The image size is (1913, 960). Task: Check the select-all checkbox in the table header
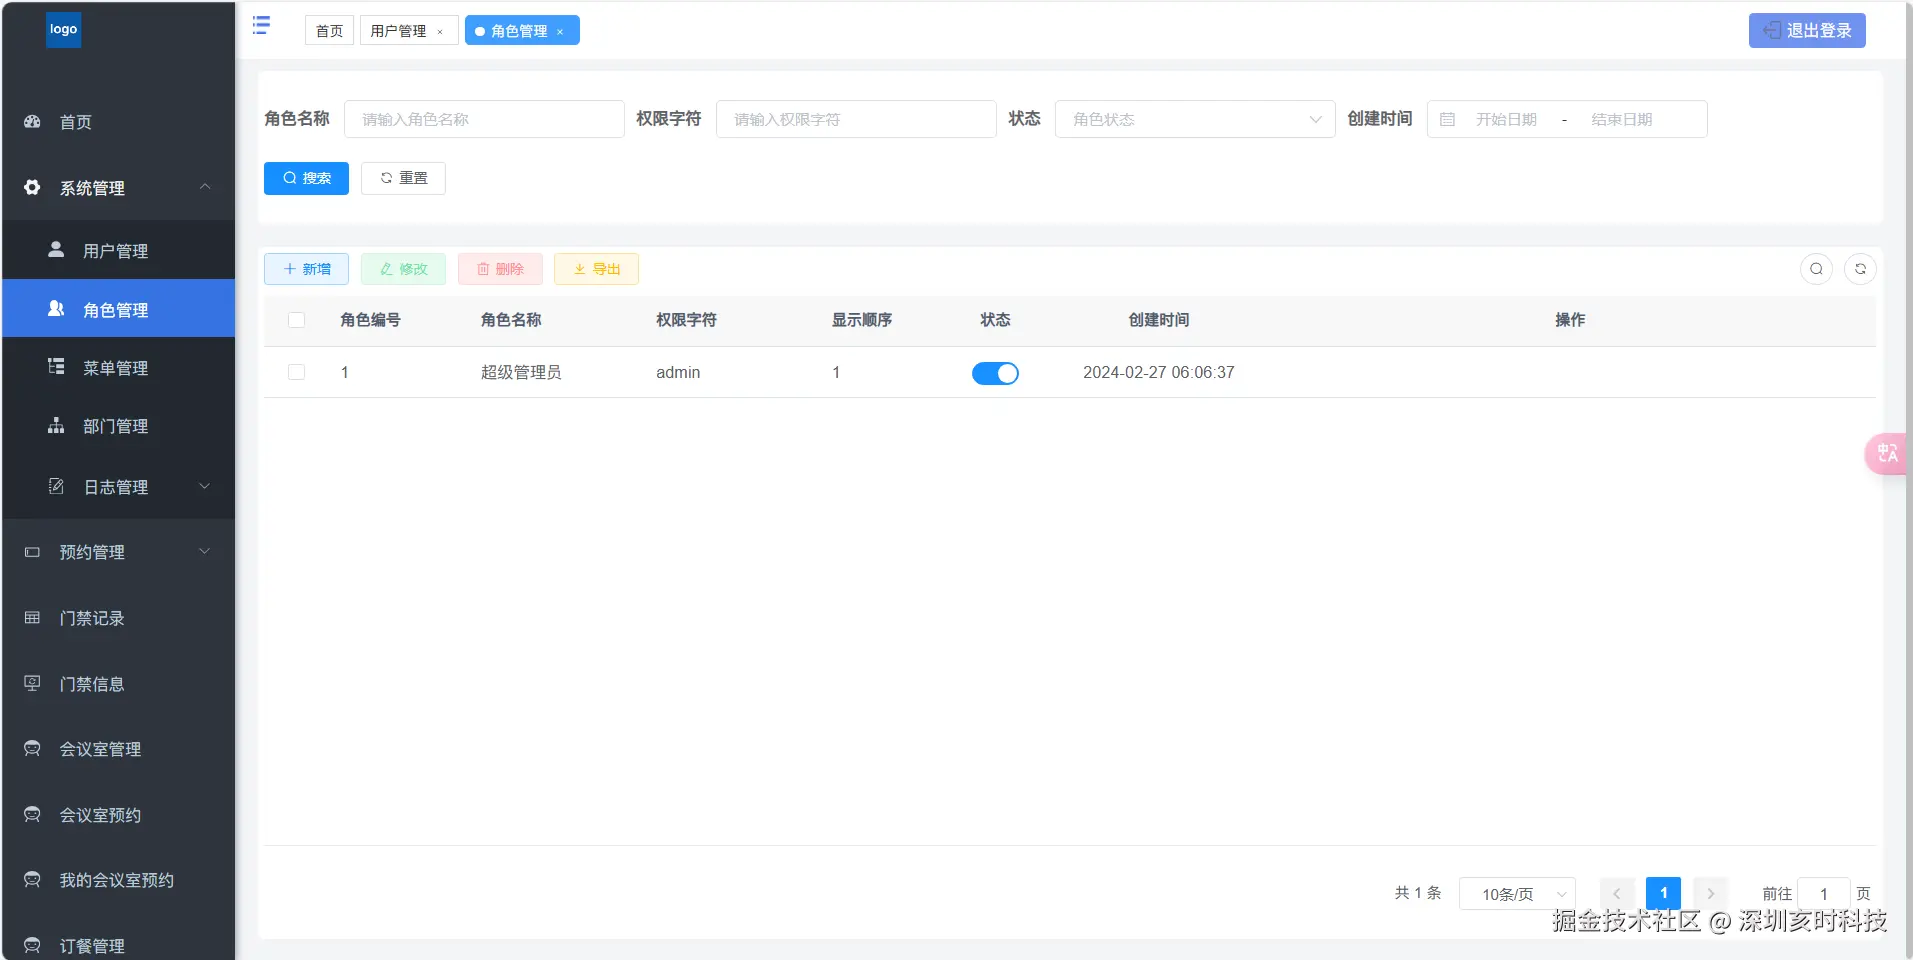pos(296,320)
